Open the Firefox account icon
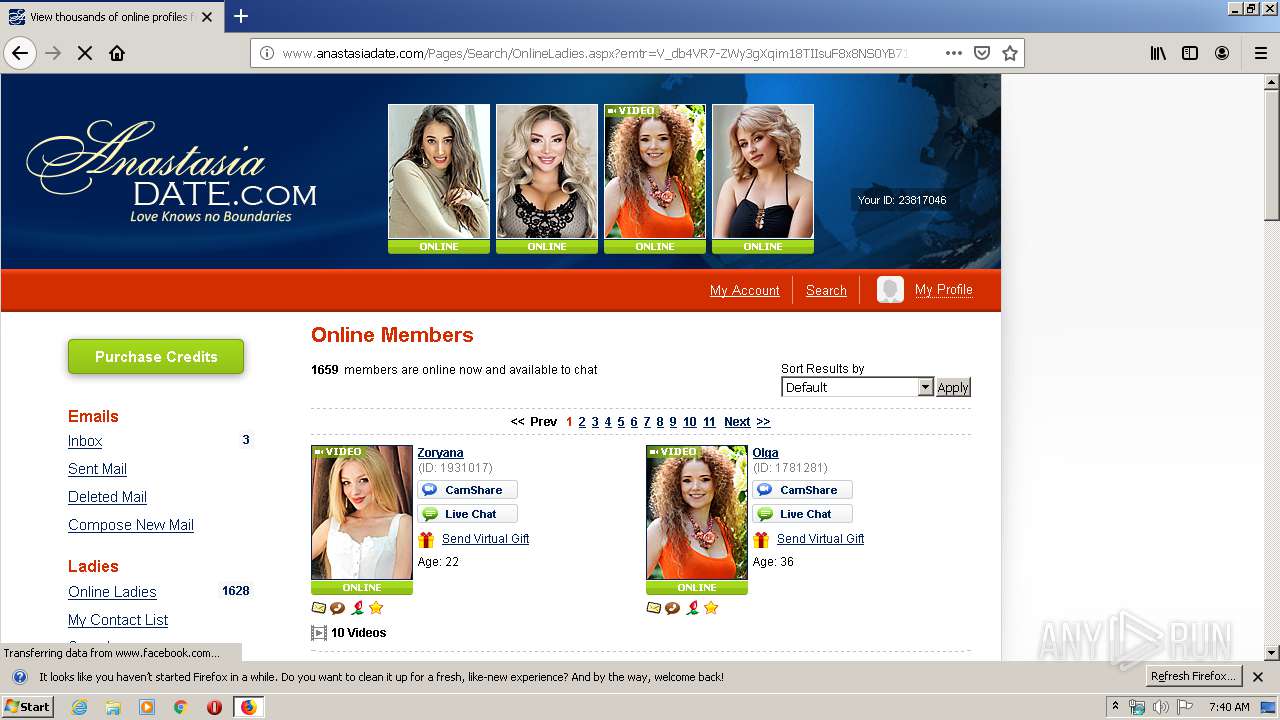This screenshot has width=1280, height=720. 1222,53
